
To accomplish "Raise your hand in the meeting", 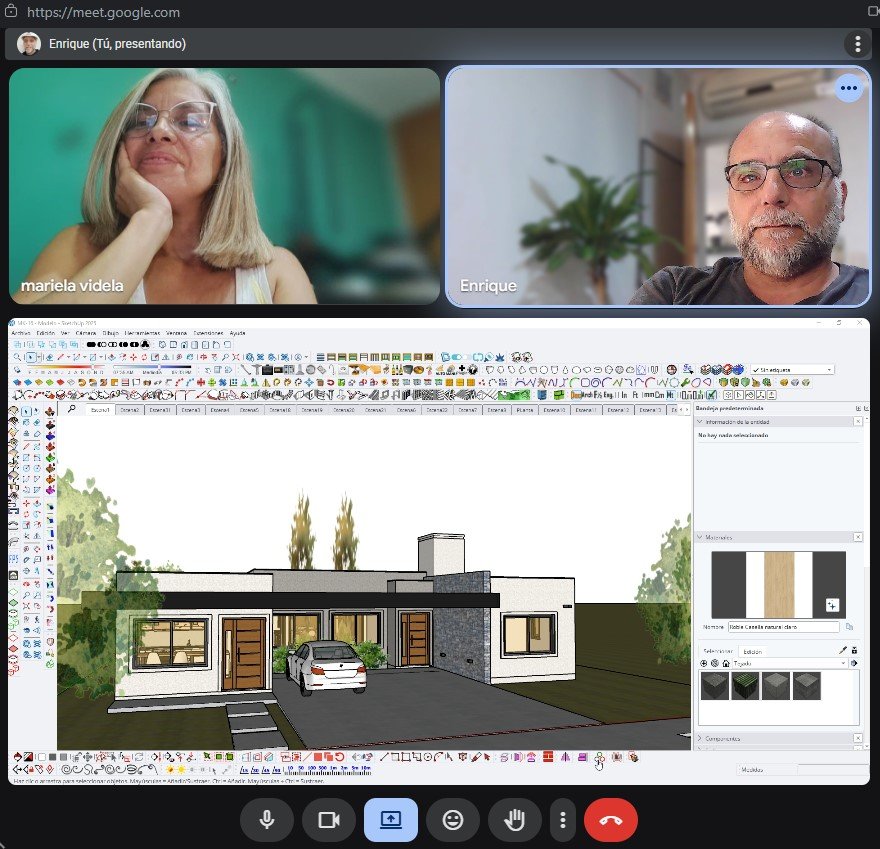I will pyautogui.click(x=515, y=820).
